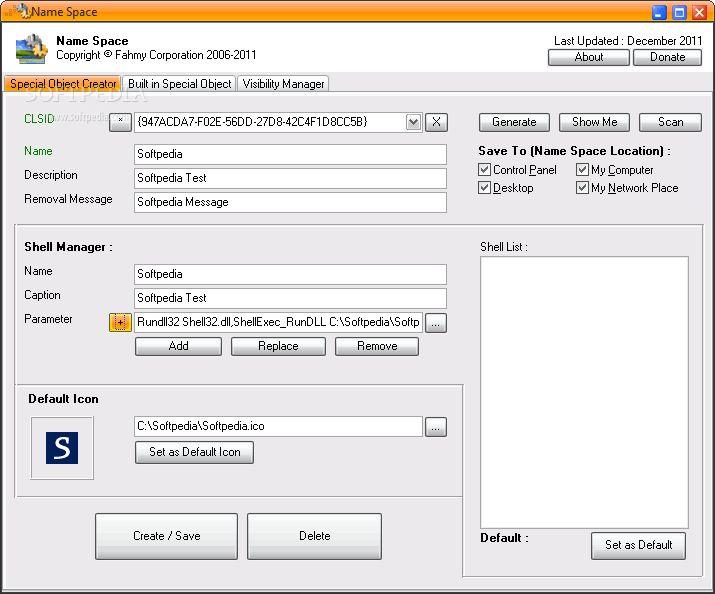Minimize the Name Space window

[659, 12]
